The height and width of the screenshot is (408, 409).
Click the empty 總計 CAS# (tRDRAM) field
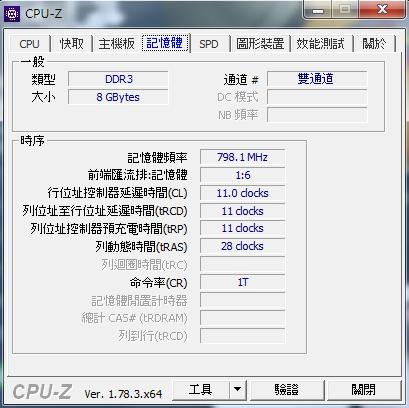pyautogui.click(x=242, y=318)
